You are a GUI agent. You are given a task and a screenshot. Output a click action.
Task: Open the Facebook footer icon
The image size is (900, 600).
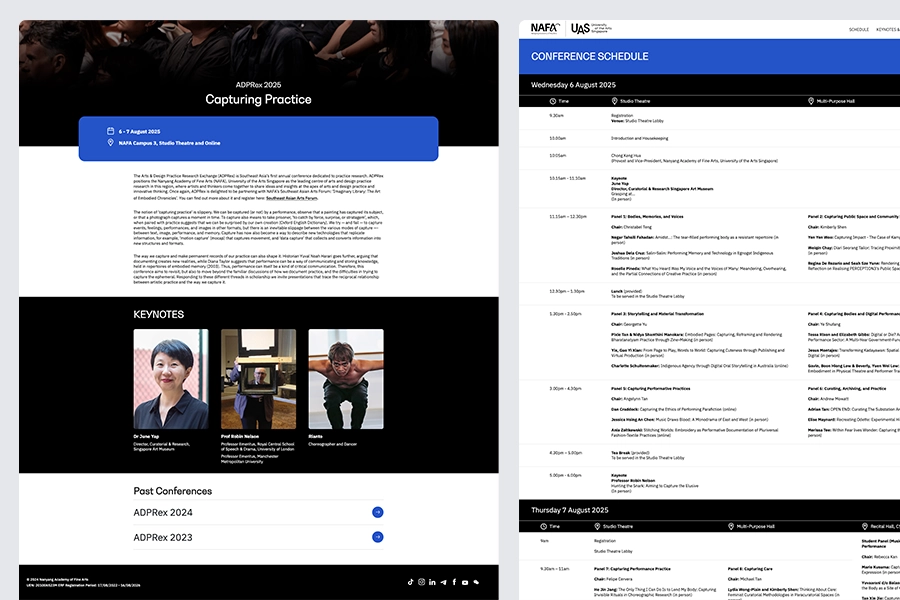pos(454,581)
